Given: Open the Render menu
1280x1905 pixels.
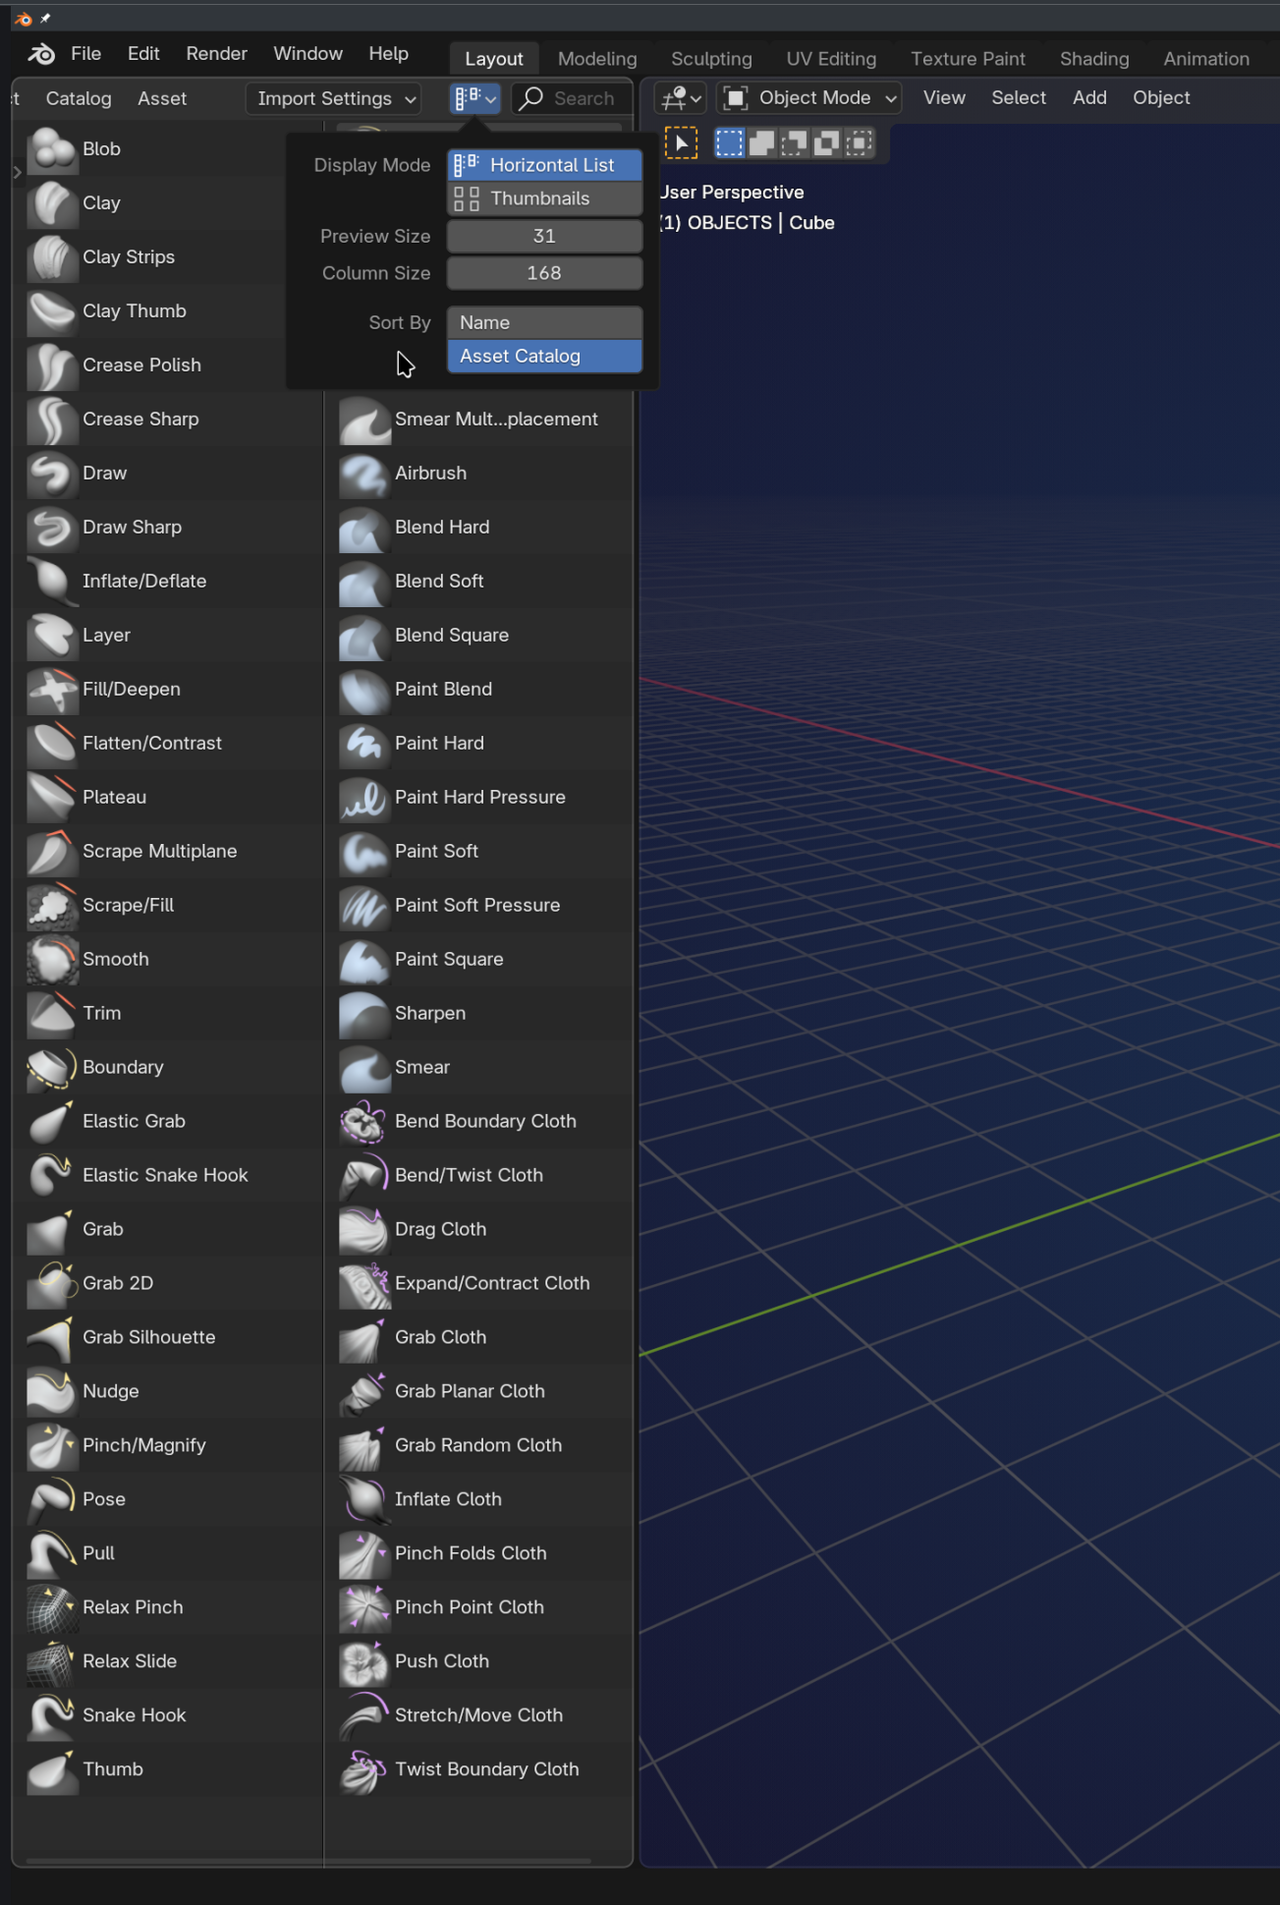Looking at the screenshot, I should click(216, 54).
